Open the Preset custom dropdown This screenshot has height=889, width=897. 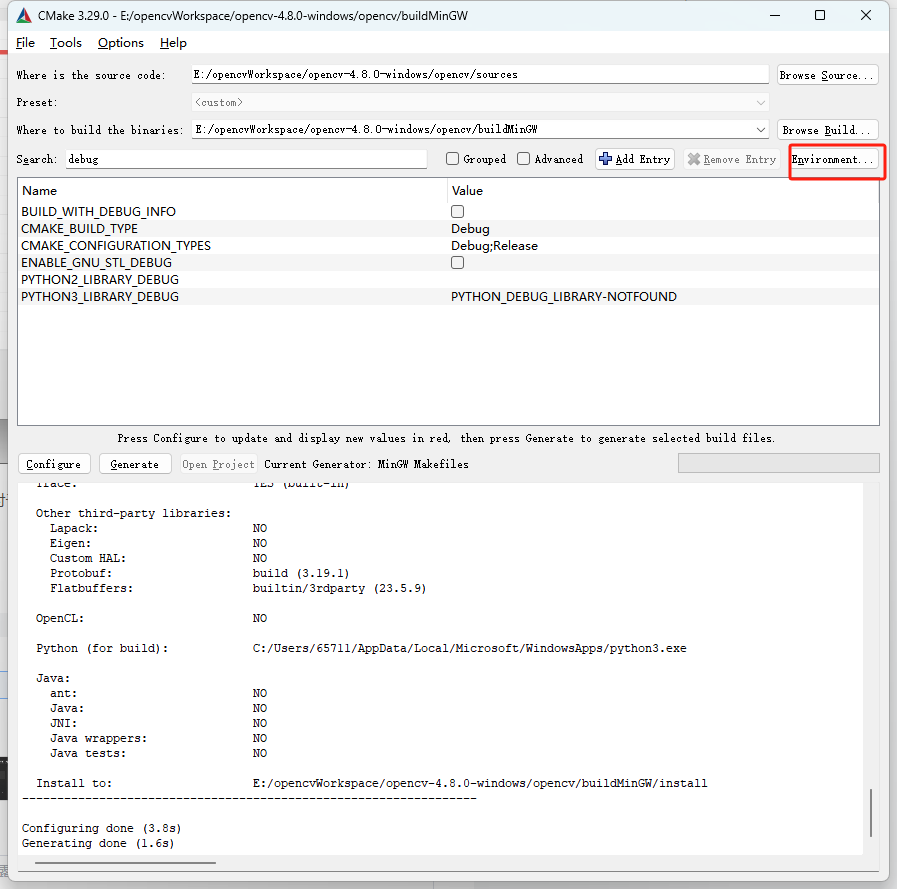(x=480, y=102)
